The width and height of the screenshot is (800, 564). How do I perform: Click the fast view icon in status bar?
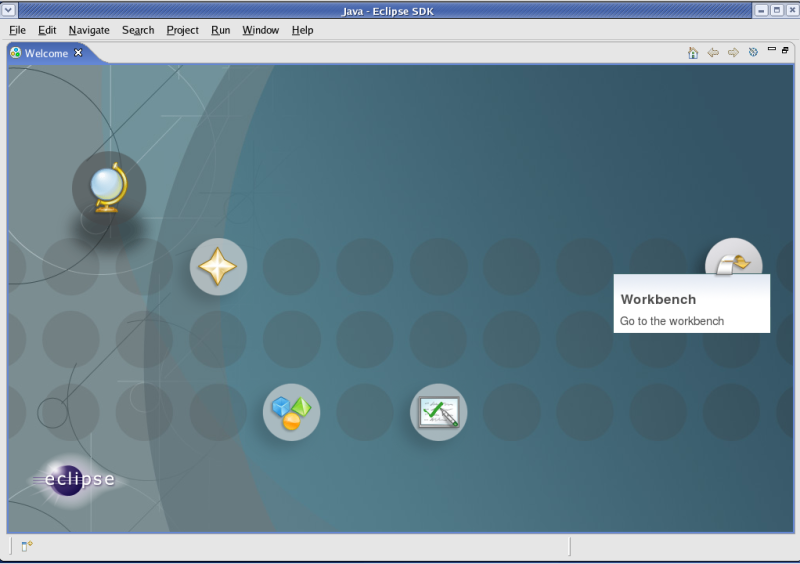click(x=27, y=546)
